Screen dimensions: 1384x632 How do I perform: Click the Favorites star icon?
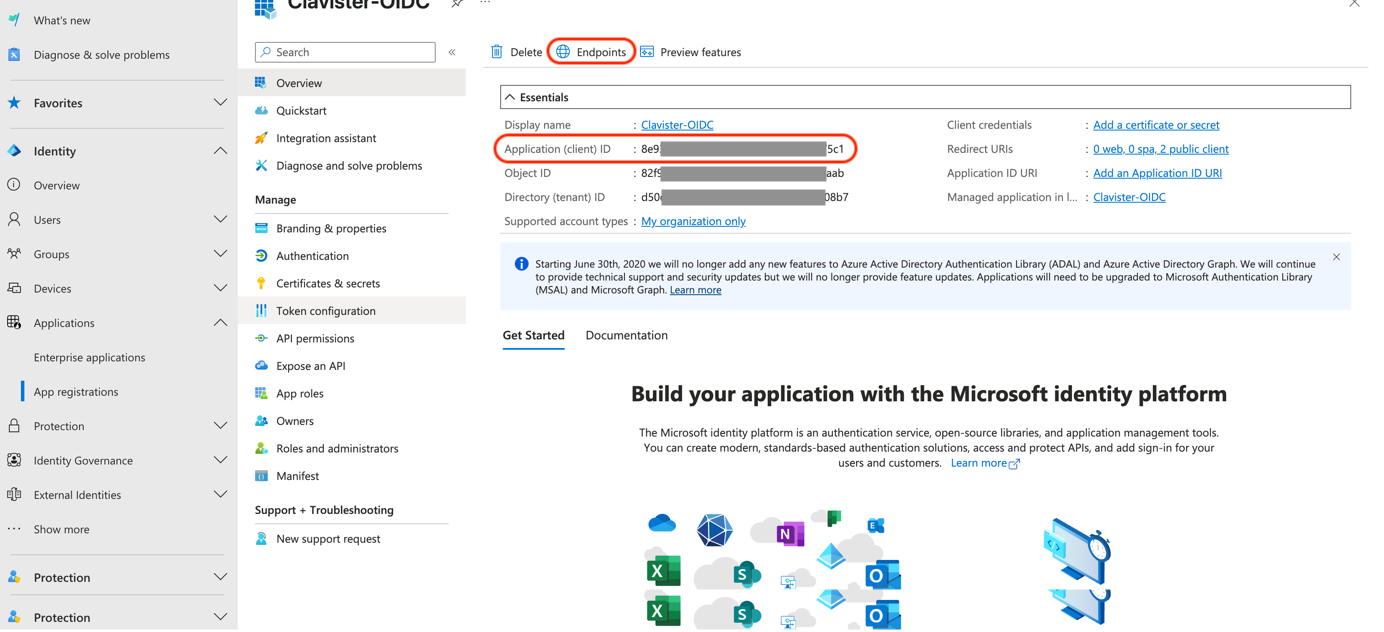click(14, 103)
